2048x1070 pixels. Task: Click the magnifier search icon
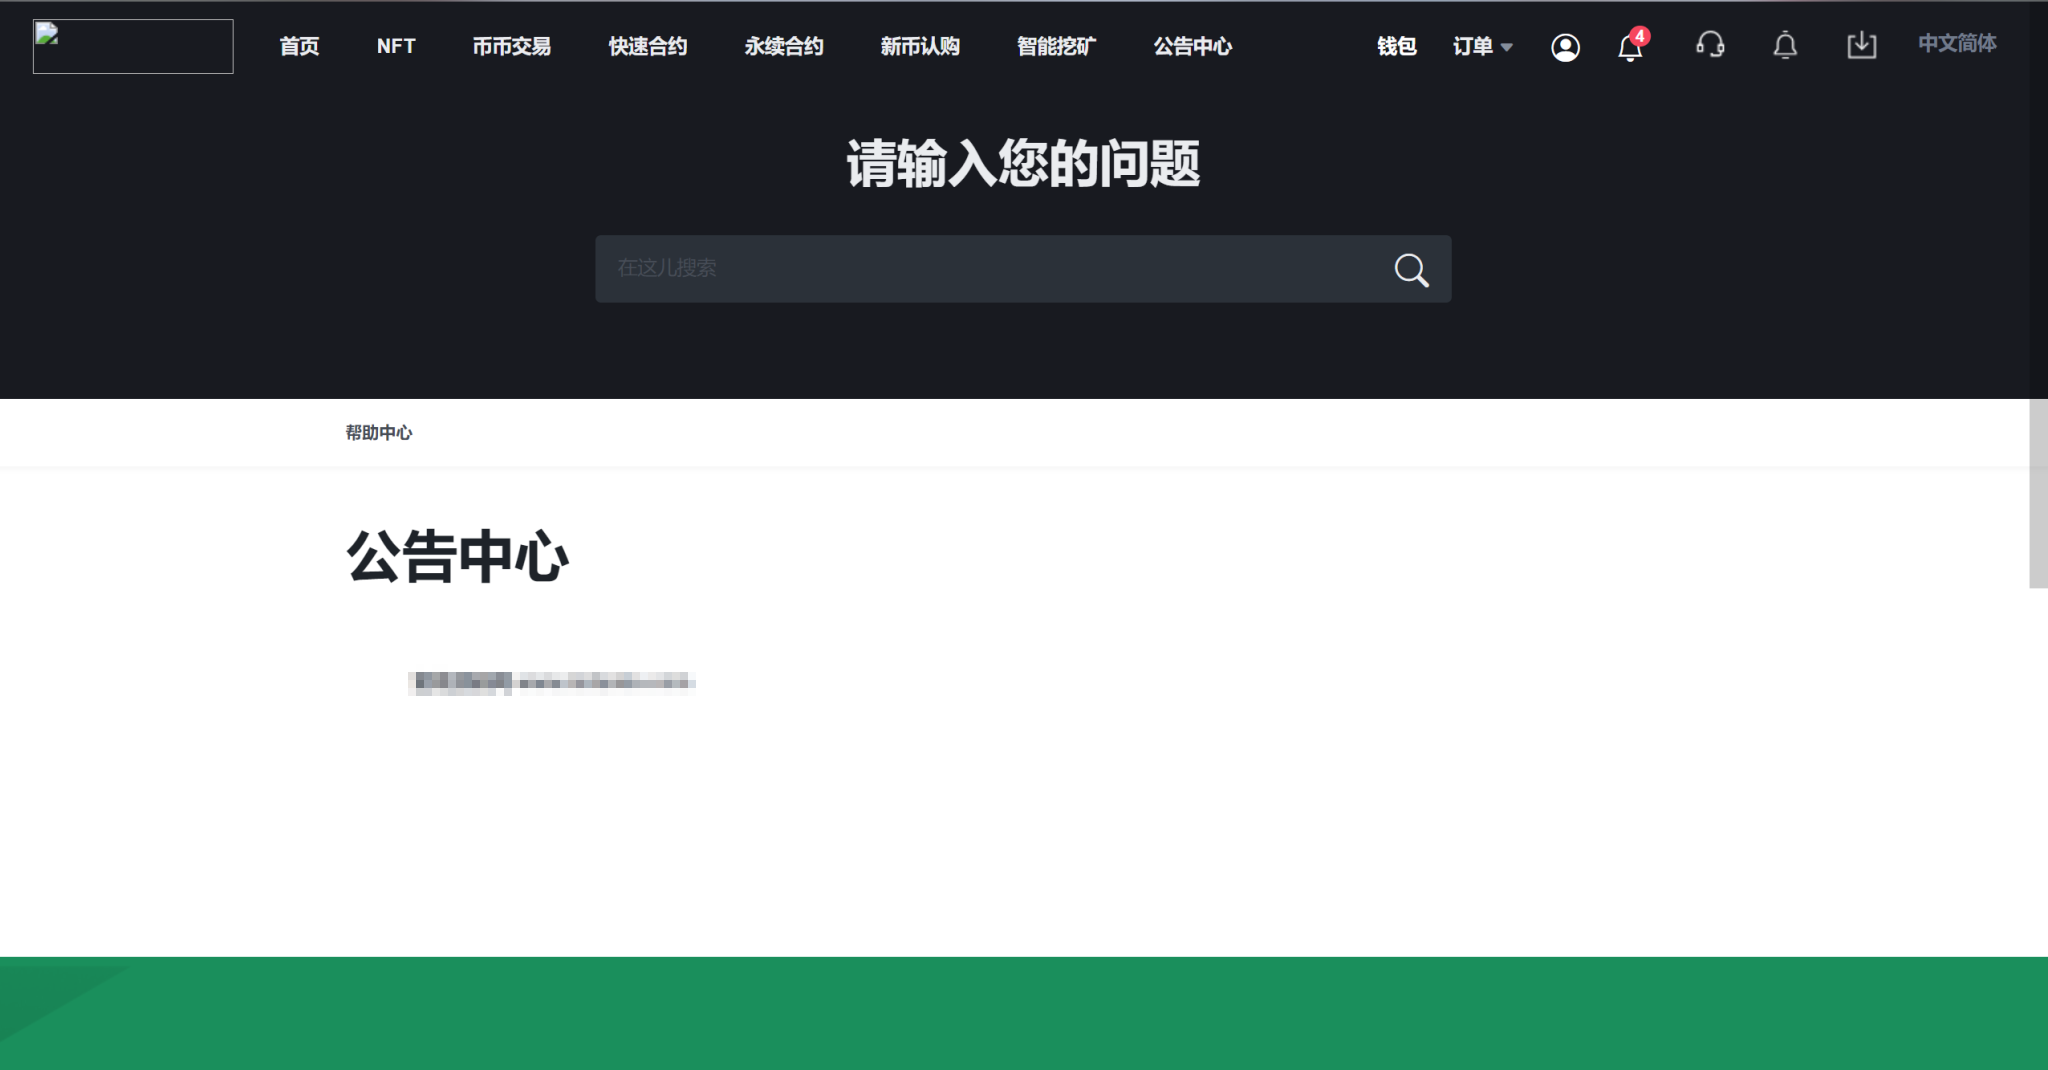1411,269
